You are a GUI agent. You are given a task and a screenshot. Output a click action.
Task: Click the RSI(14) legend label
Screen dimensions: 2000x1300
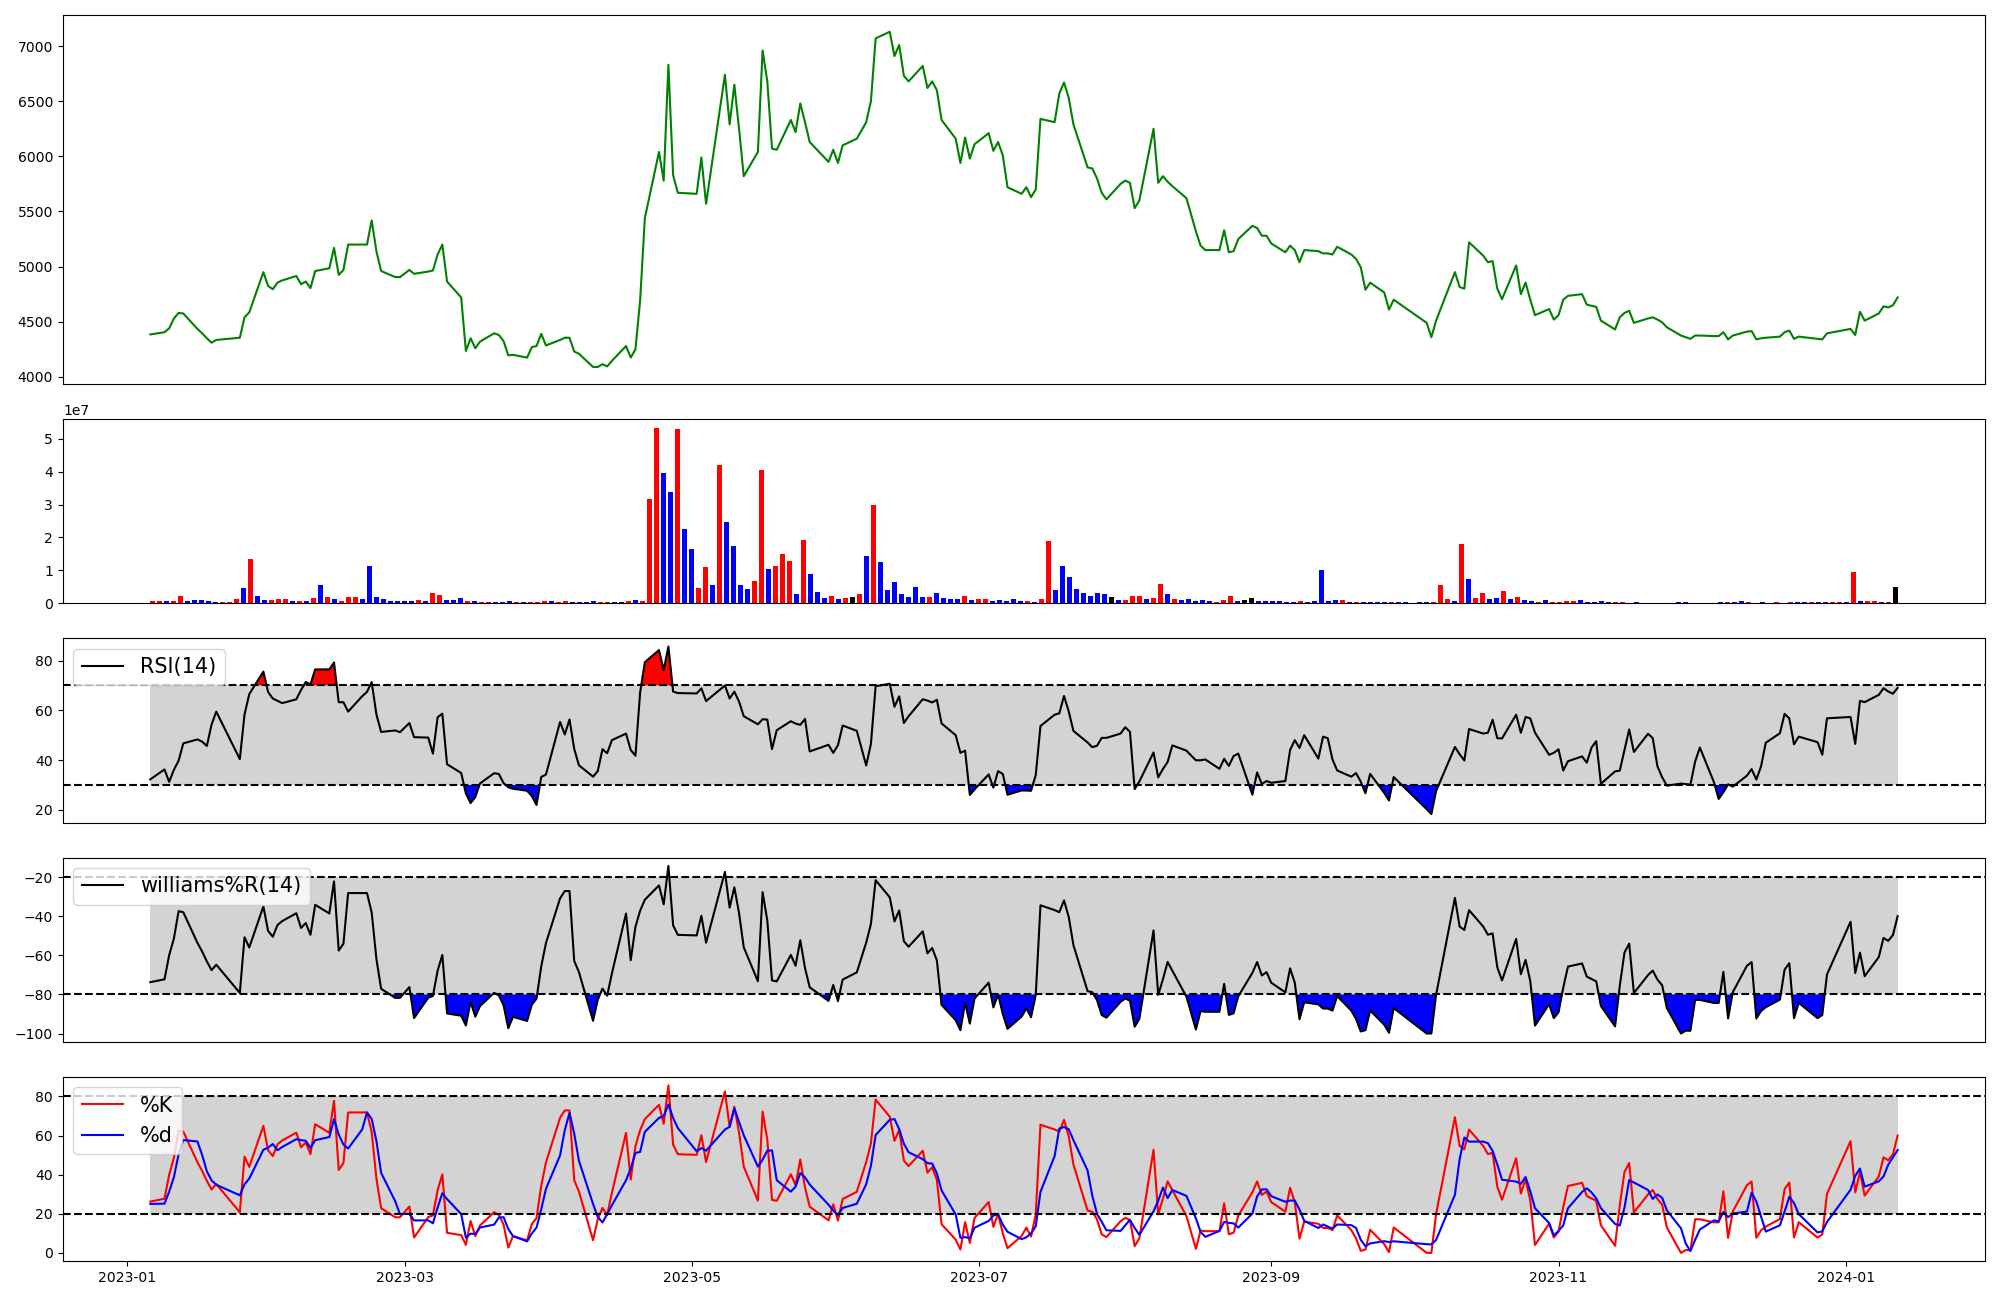[x=177, y=666]
